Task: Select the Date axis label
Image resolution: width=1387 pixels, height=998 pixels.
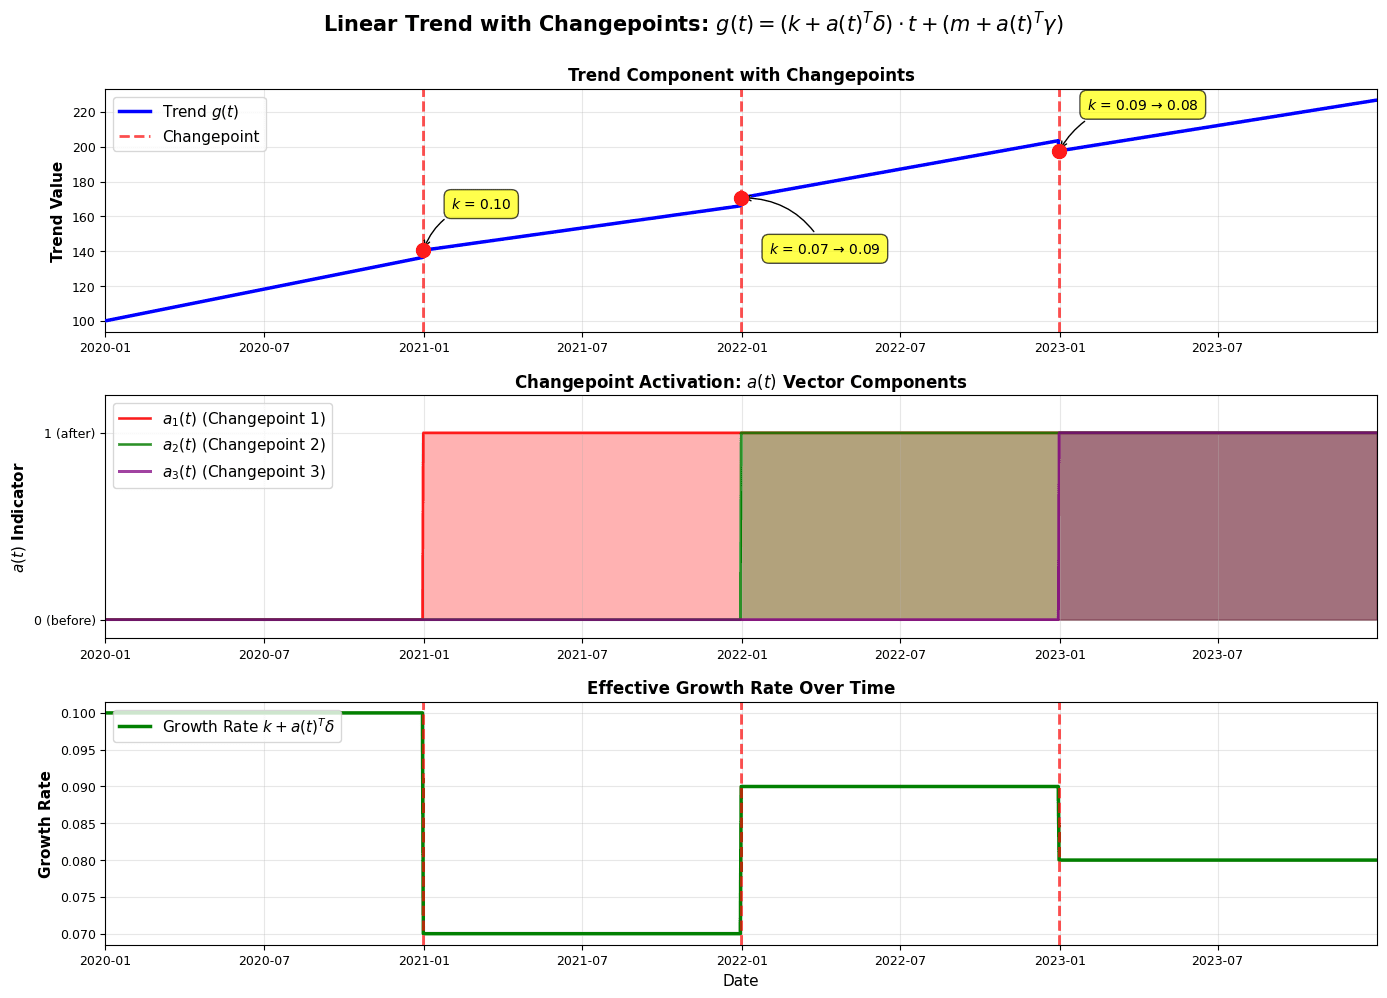Action: pyautogui.click(x=740, y=981)
